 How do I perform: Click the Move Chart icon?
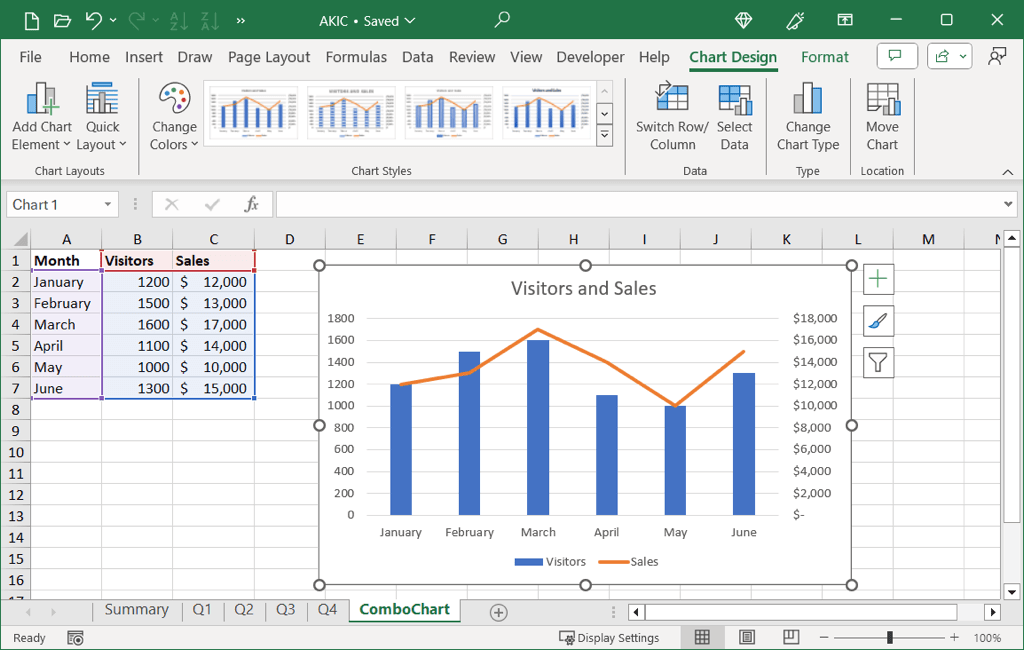click(882, 100)
